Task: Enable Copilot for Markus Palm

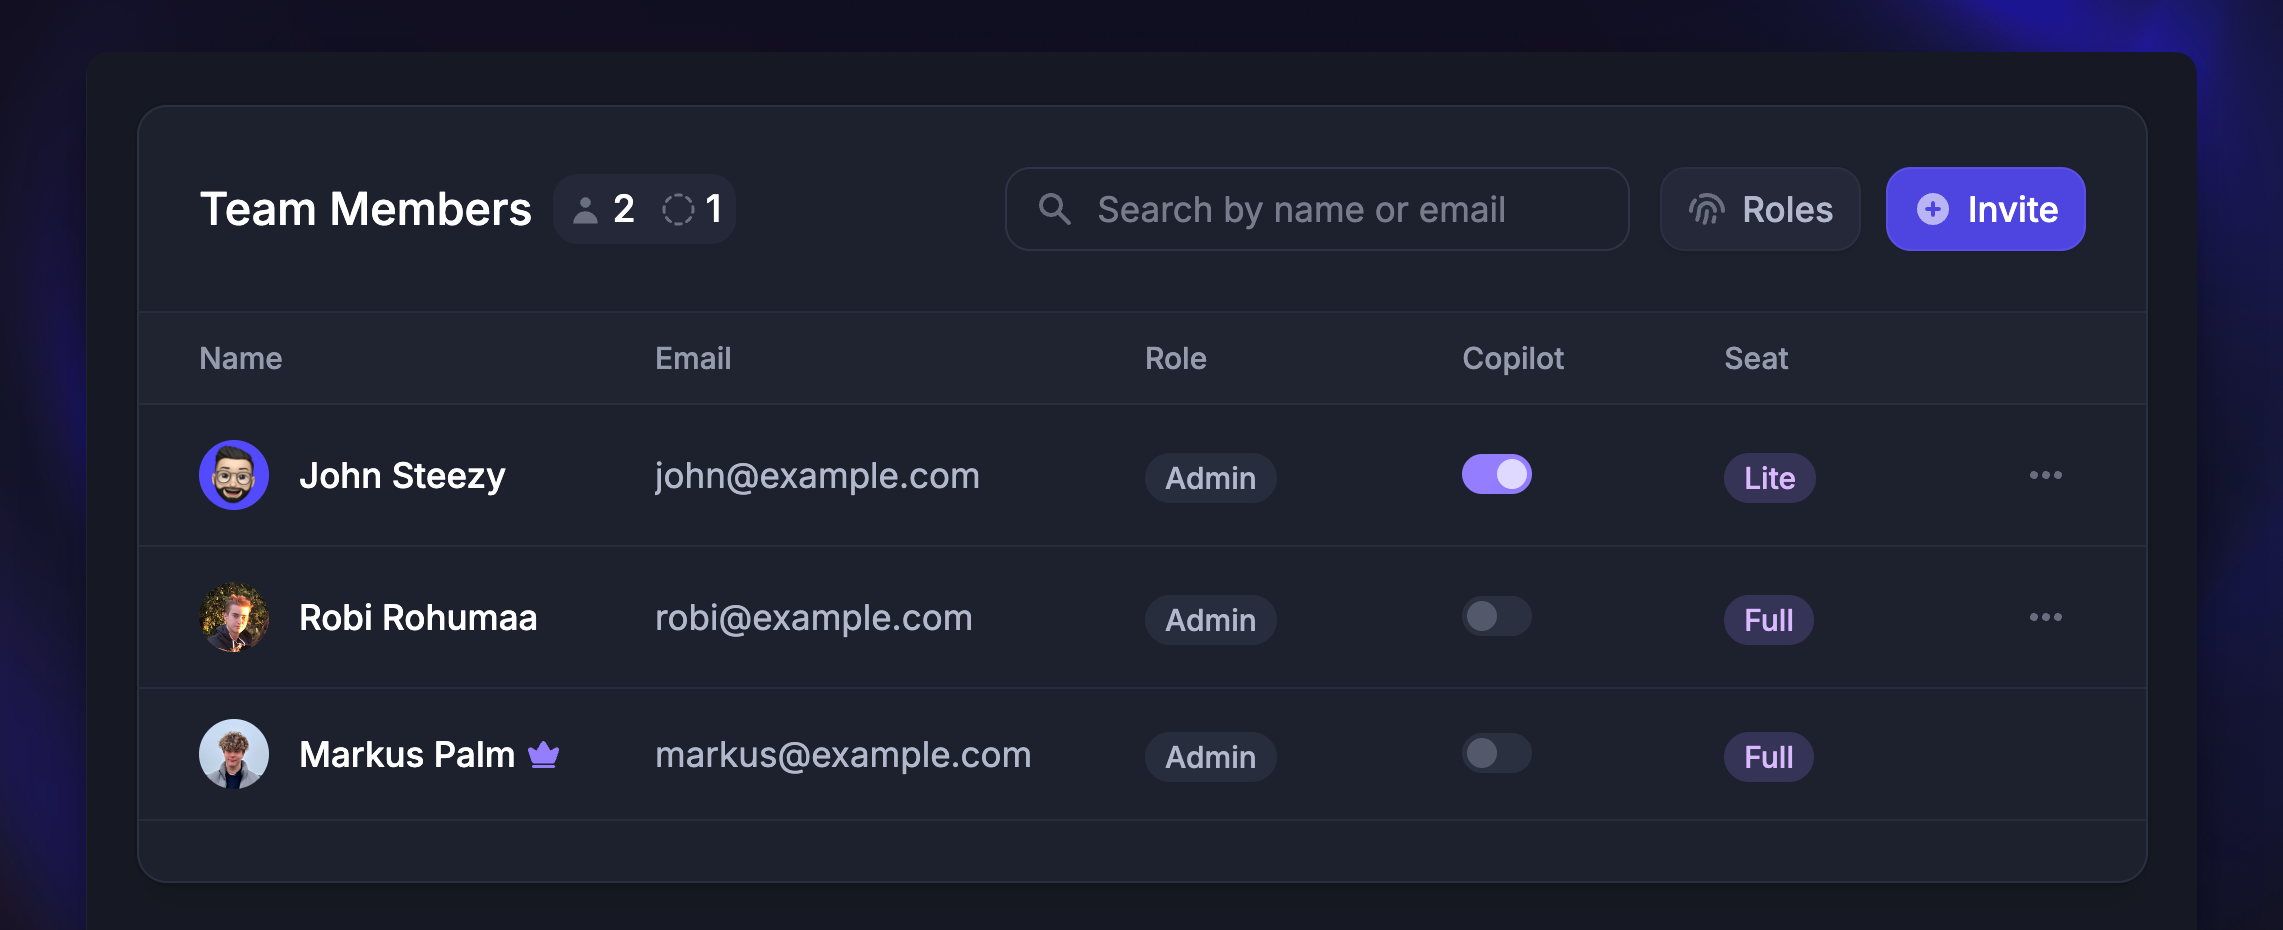Action: tap(1496, 753)
